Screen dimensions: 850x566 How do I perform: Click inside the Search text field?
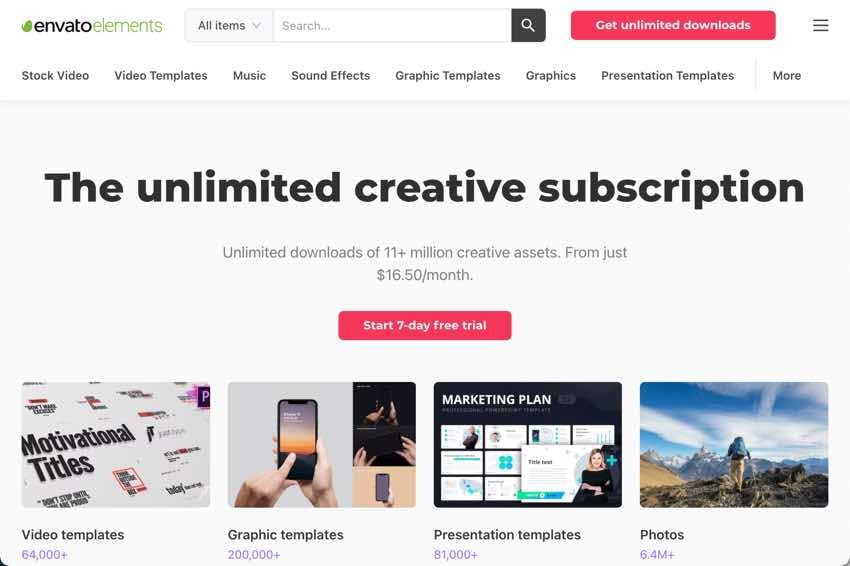pos(392,25)
